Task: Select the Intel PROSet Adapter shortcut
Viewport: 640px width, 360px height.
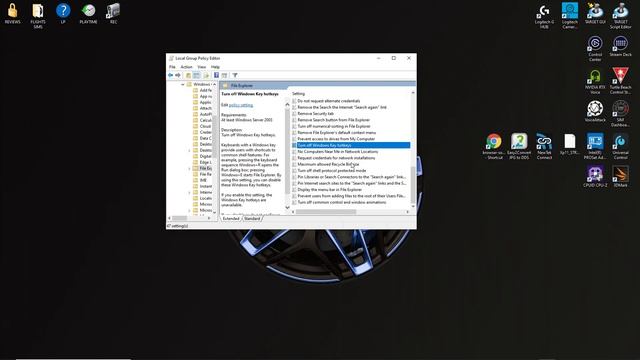Action: point(595,147)
